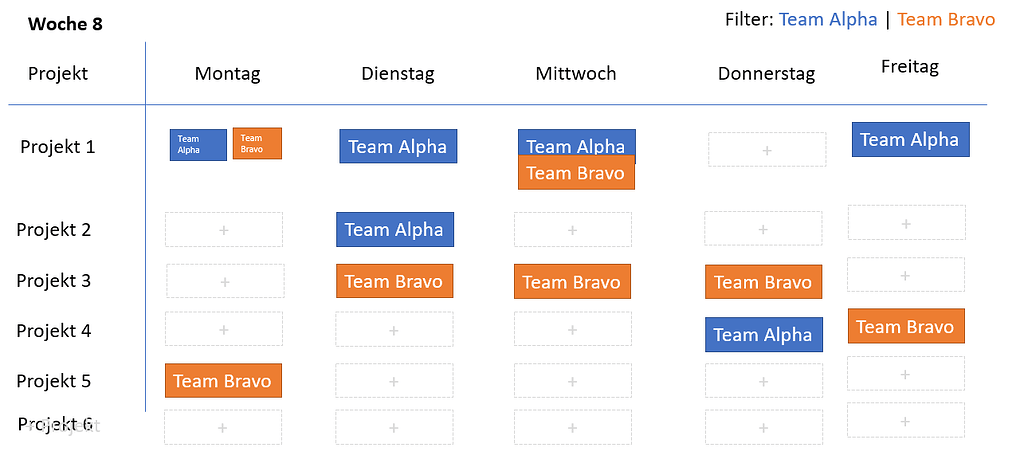
Task: Open Team Alpha card in Projekt 2 Dienstag
Action: point(395,229)
